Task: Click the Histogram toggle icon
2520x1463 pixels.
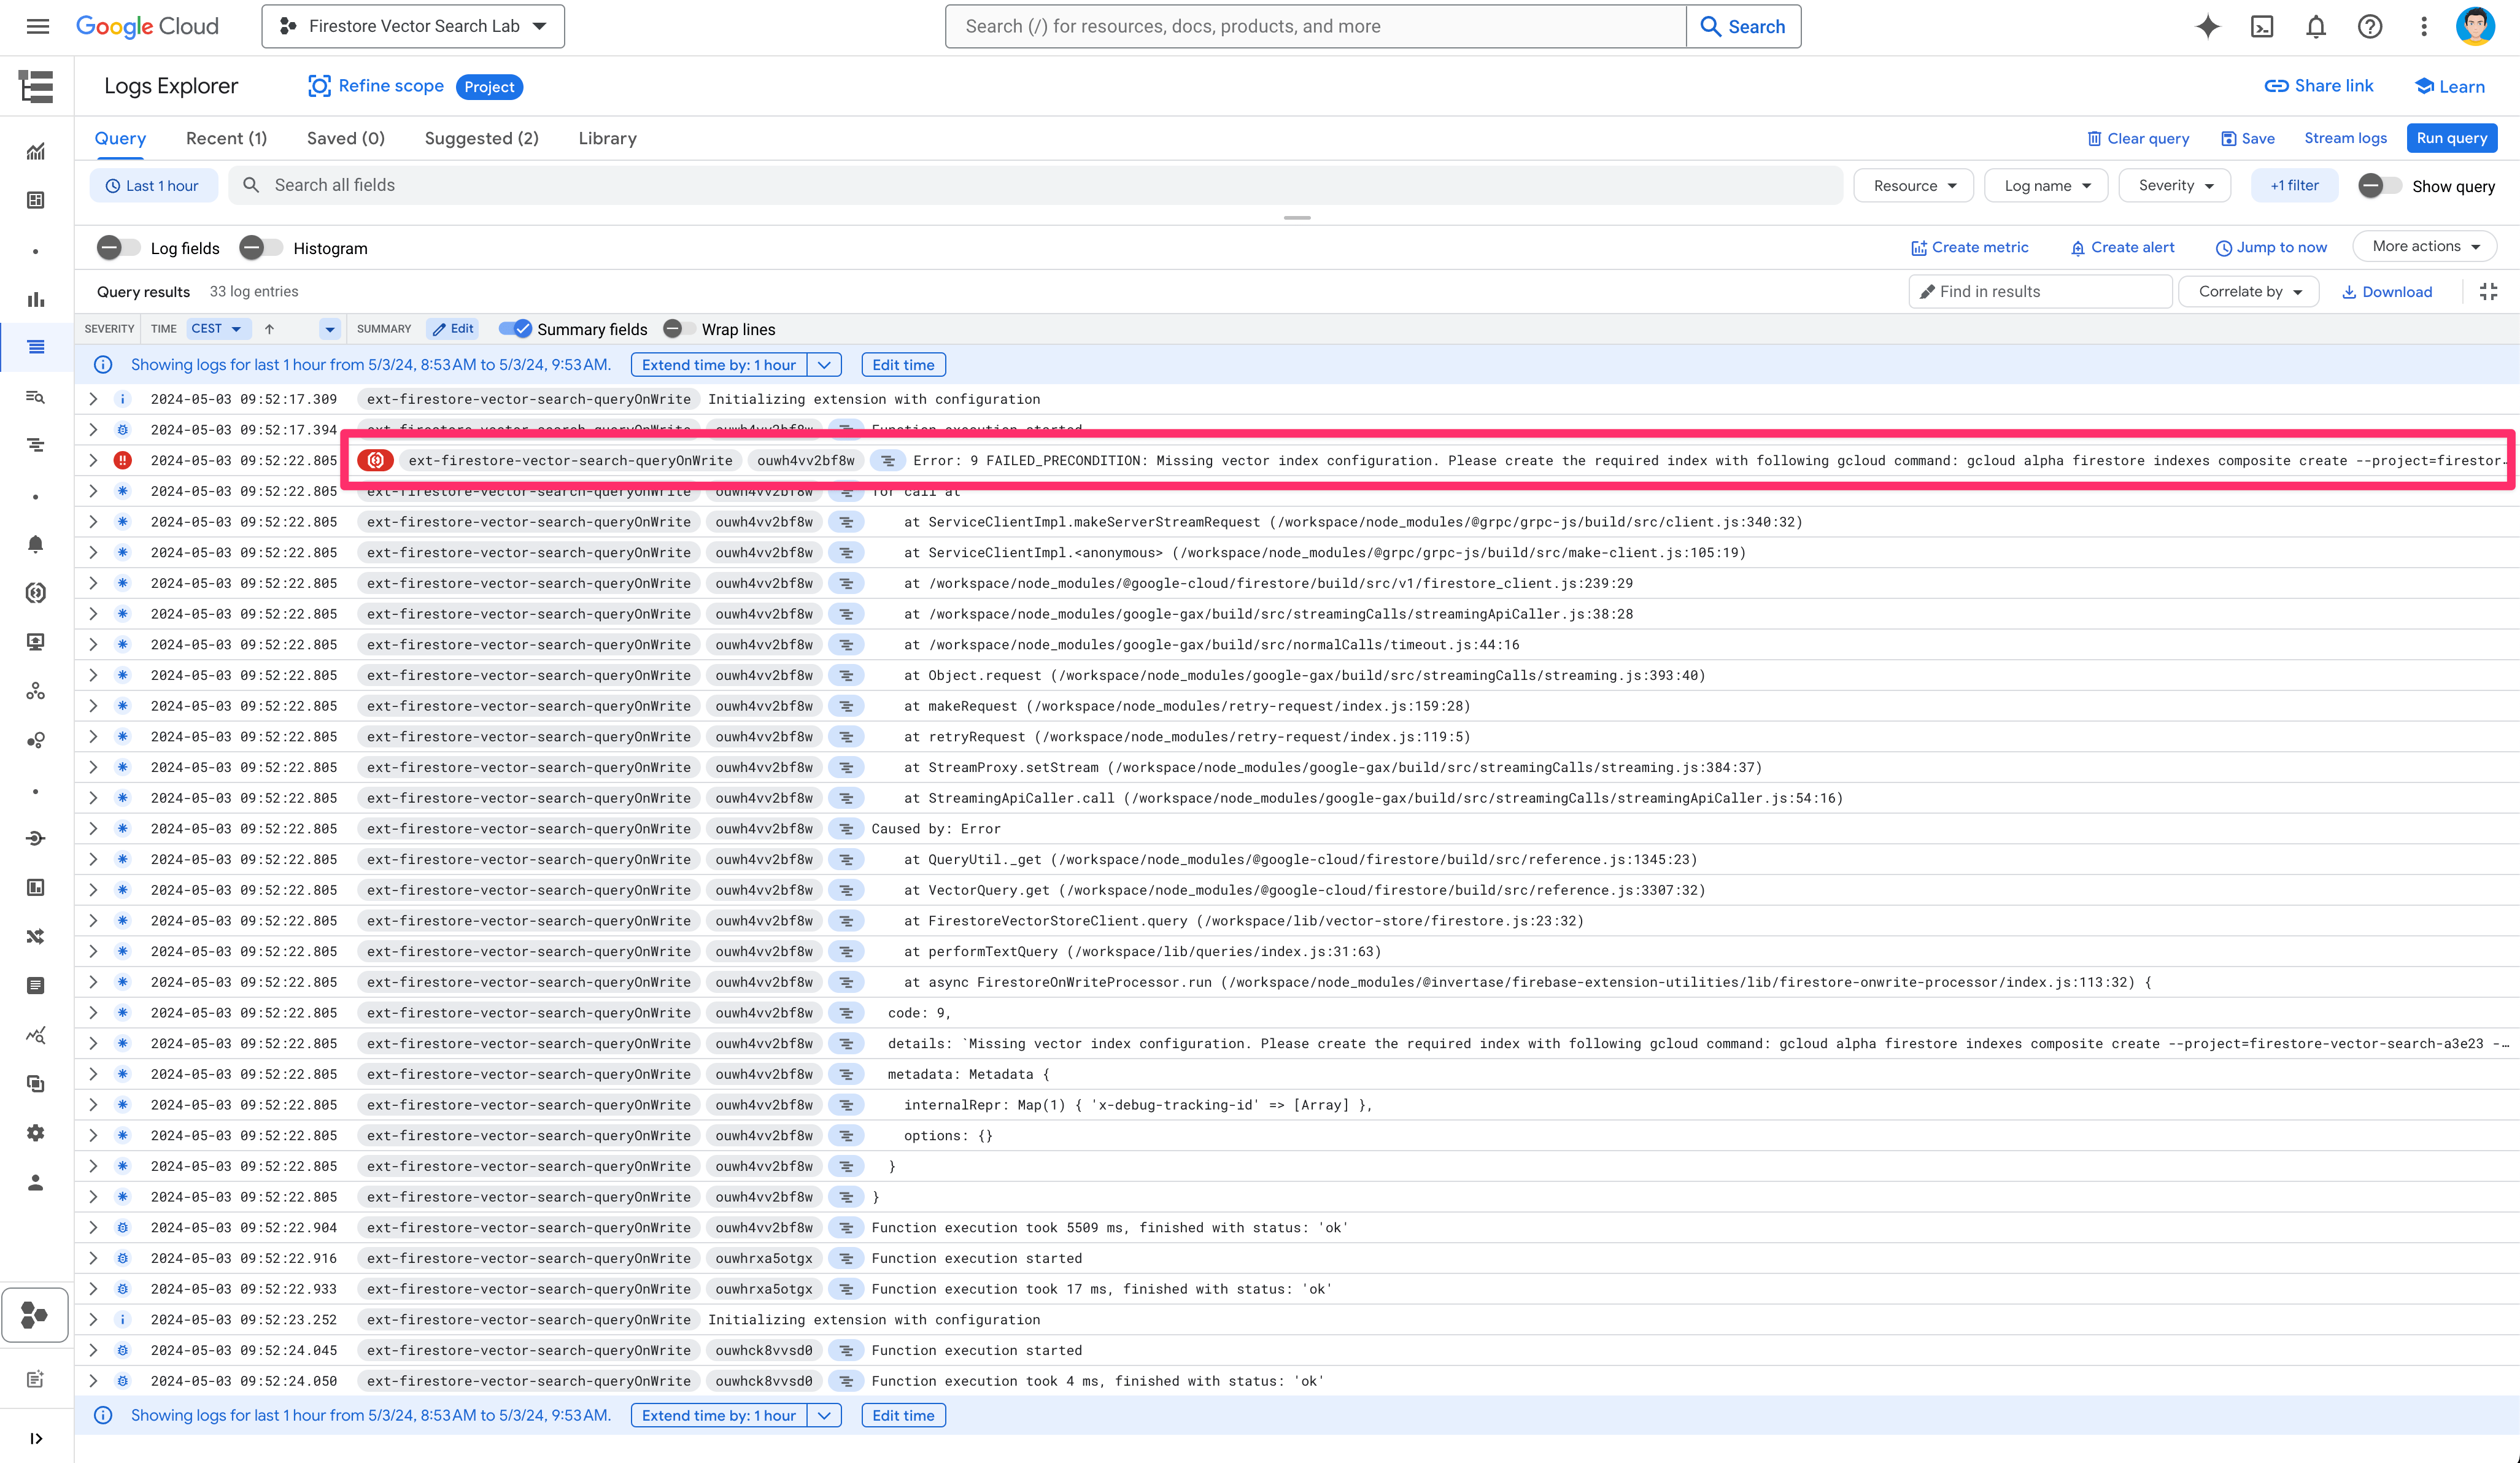Action: coord(258,247)
